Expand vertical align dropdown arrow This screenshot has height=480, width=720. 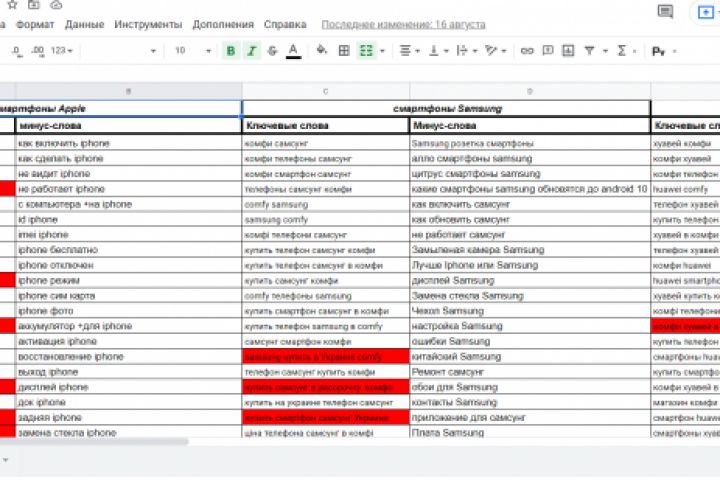(446, 51)
